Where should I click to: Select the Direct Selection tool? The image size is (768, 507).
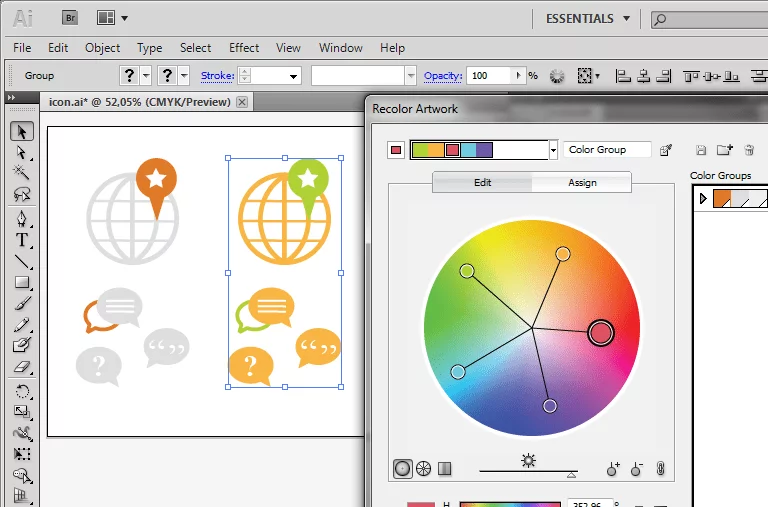22,152
